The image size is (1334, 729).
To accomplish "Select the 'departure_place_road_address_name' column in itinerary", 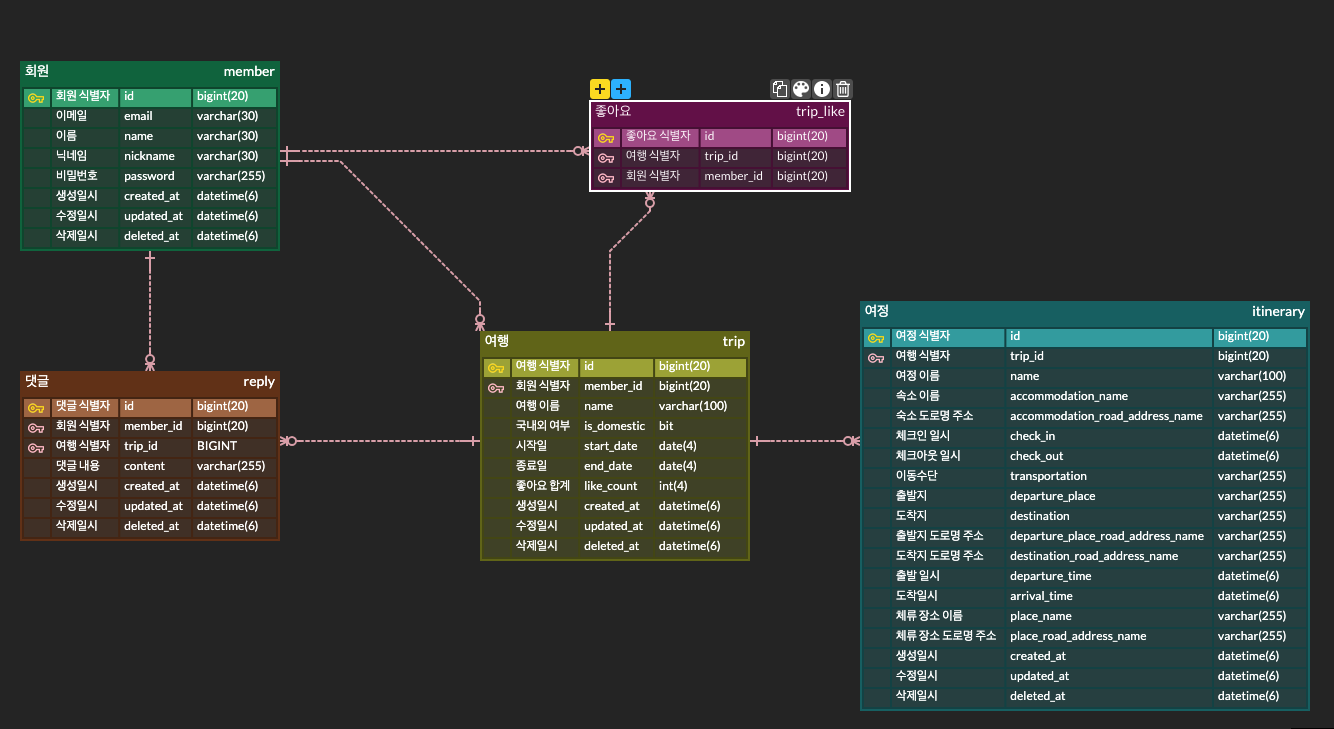I will [1107, 536].
